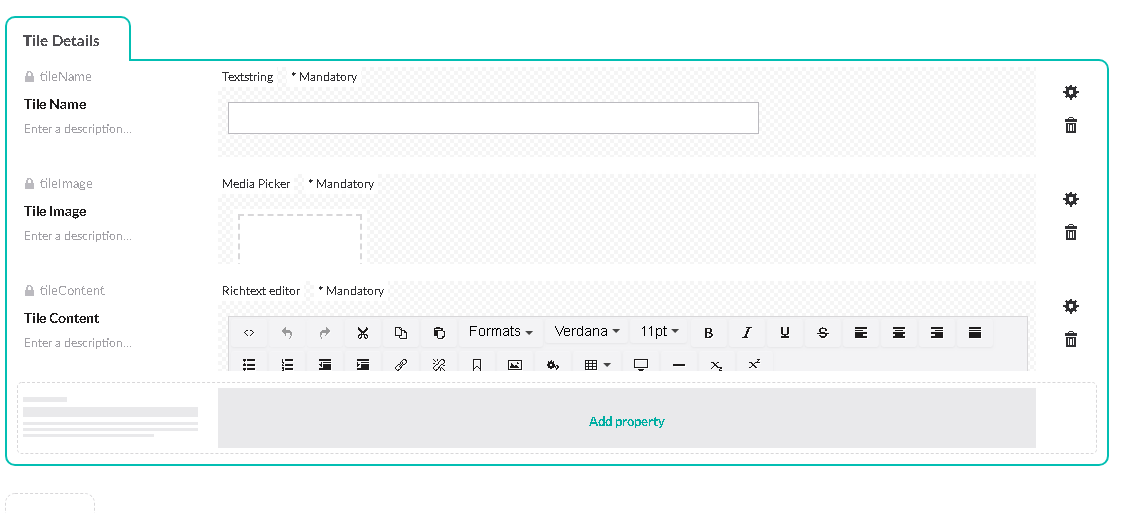1124x513 pixels.
Task: Click the cut scissors icon
Action: [x=363, y=332]
